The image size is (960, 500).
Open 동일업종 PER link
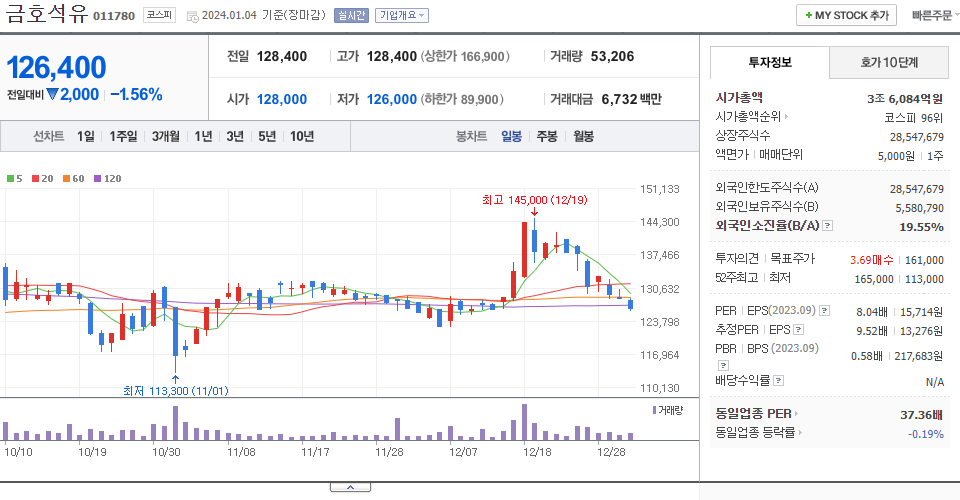tap(757, 414)
